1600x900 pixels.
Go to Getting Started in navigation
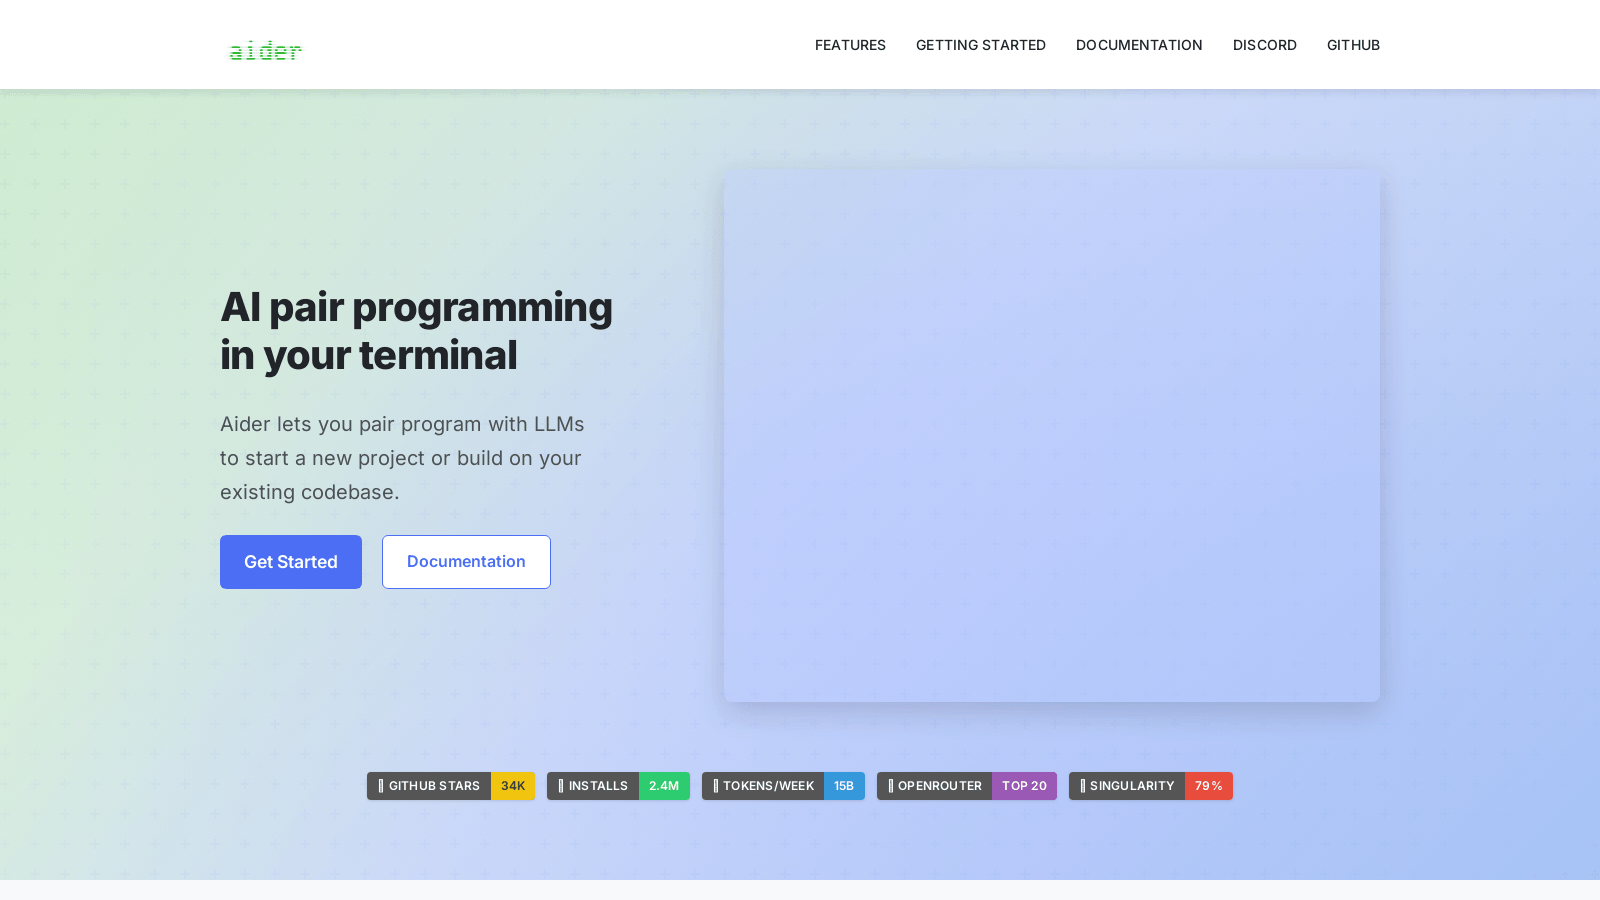pos(981,45)
